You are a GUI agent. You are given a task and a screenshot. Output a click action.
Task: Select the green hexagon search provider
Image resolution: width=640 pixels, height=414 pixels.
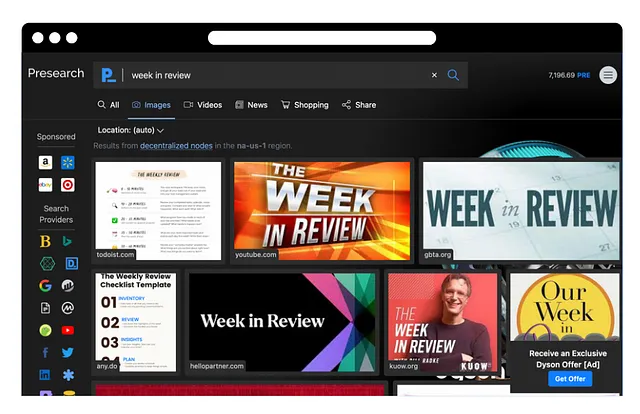[x=47, y=264]
